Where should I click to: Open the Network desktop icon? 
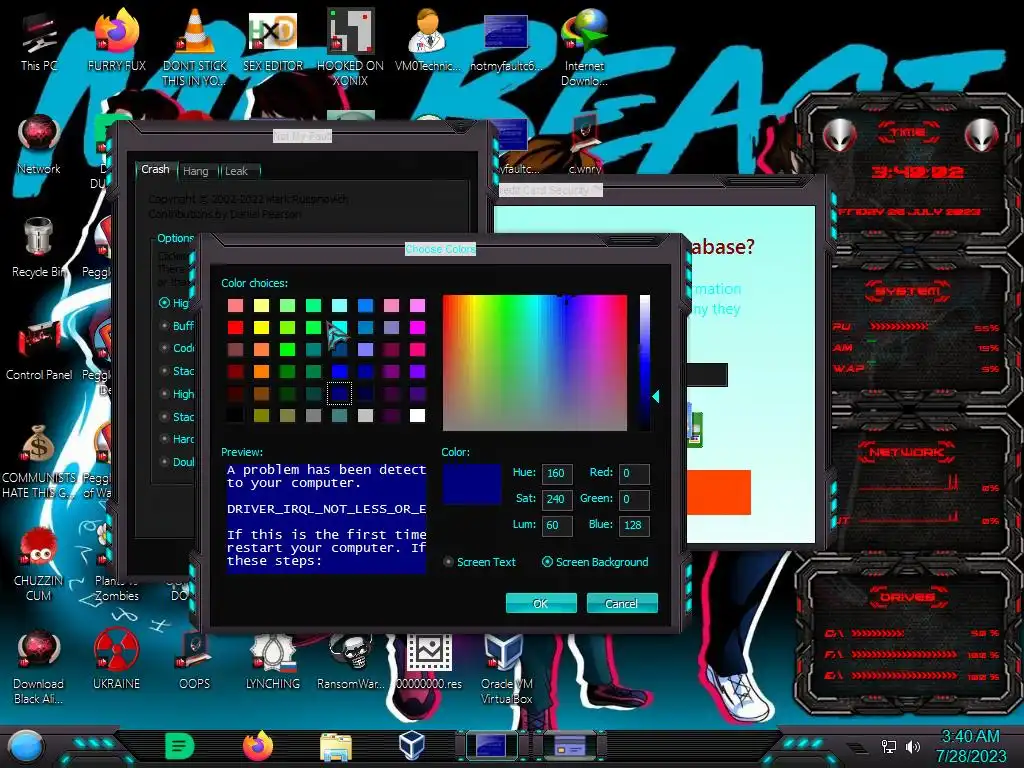tap(39, 145)
